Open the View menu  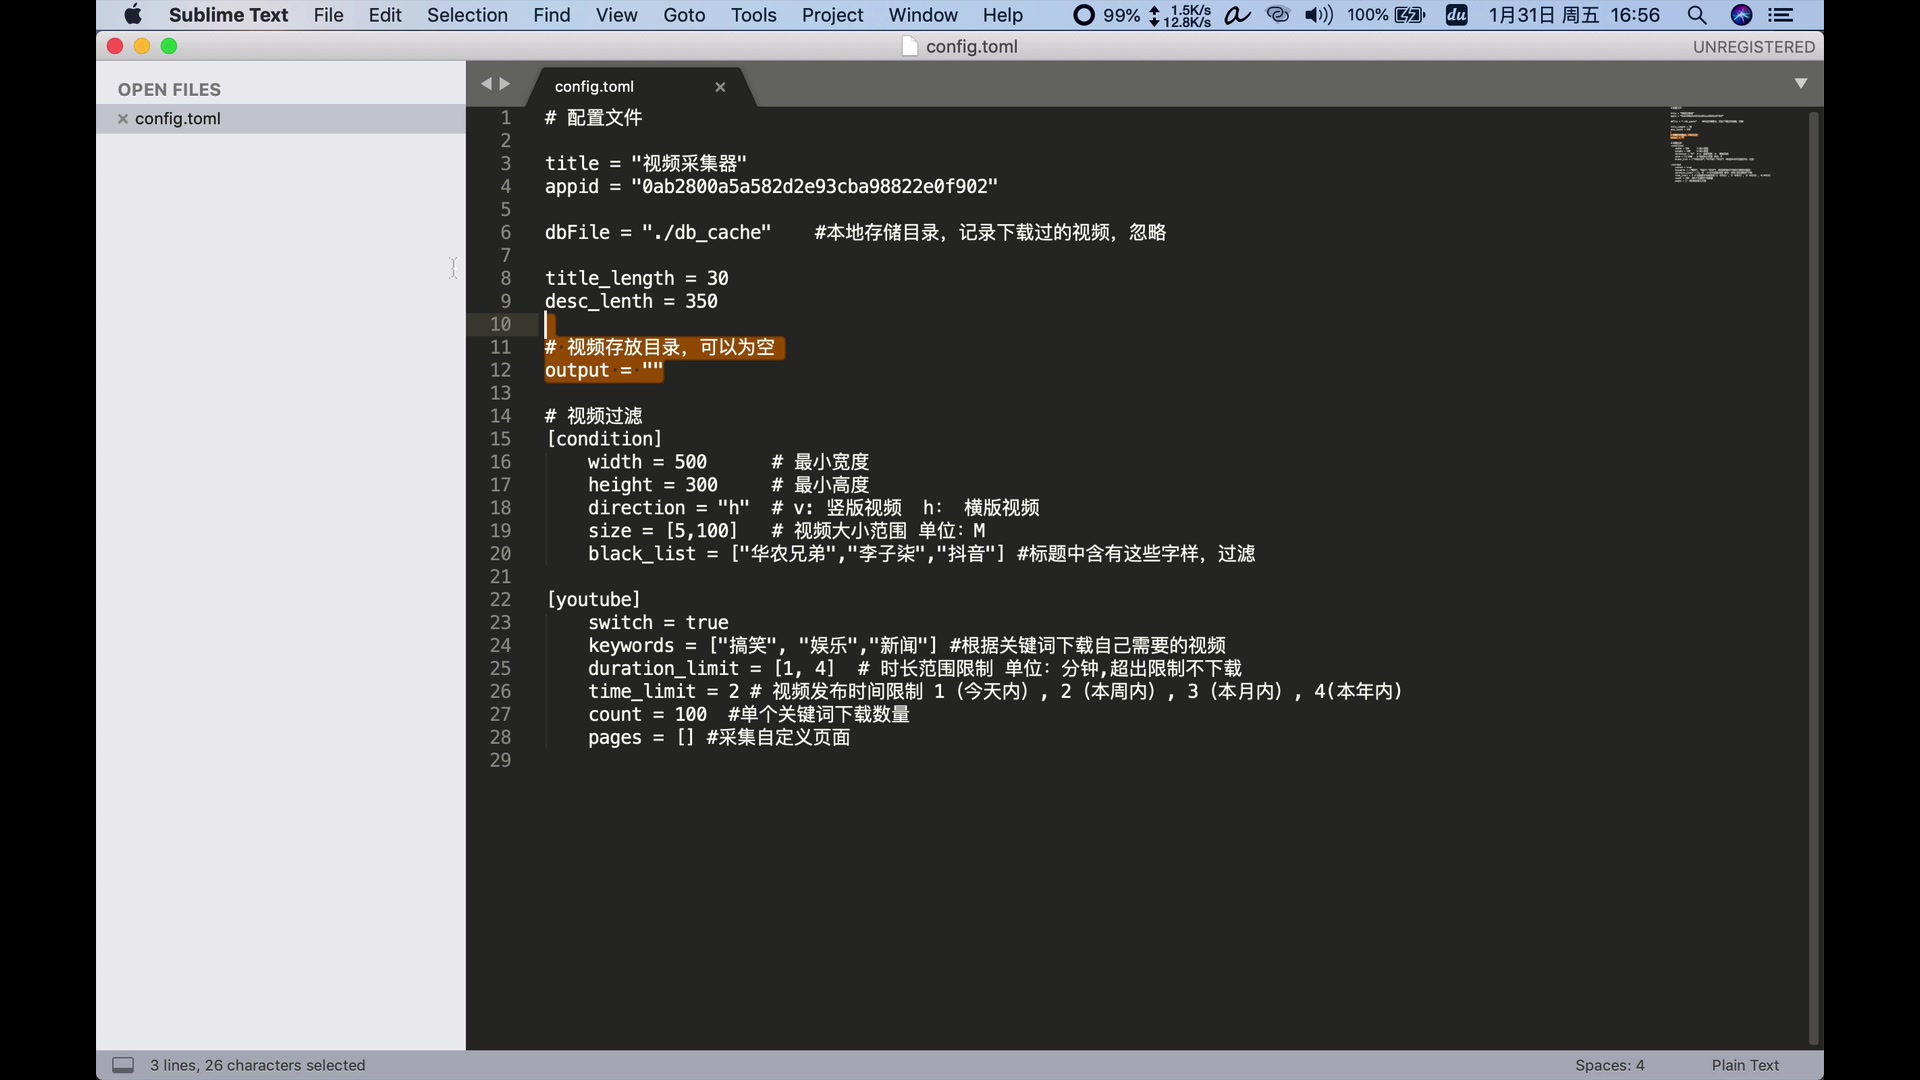pyautogui.click(x=616, y=15)
